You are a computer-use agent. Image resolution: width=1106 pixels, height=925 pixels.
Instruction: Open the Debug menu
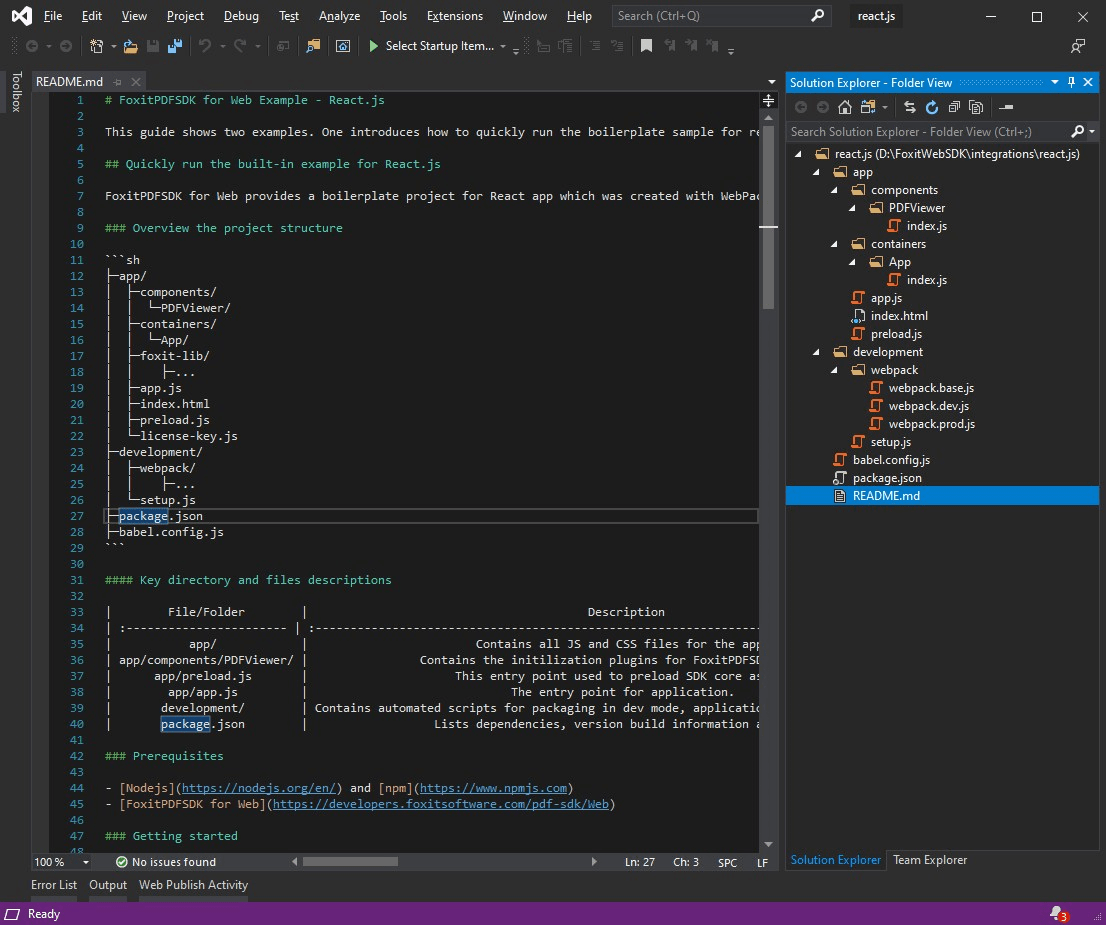[241, 16]
